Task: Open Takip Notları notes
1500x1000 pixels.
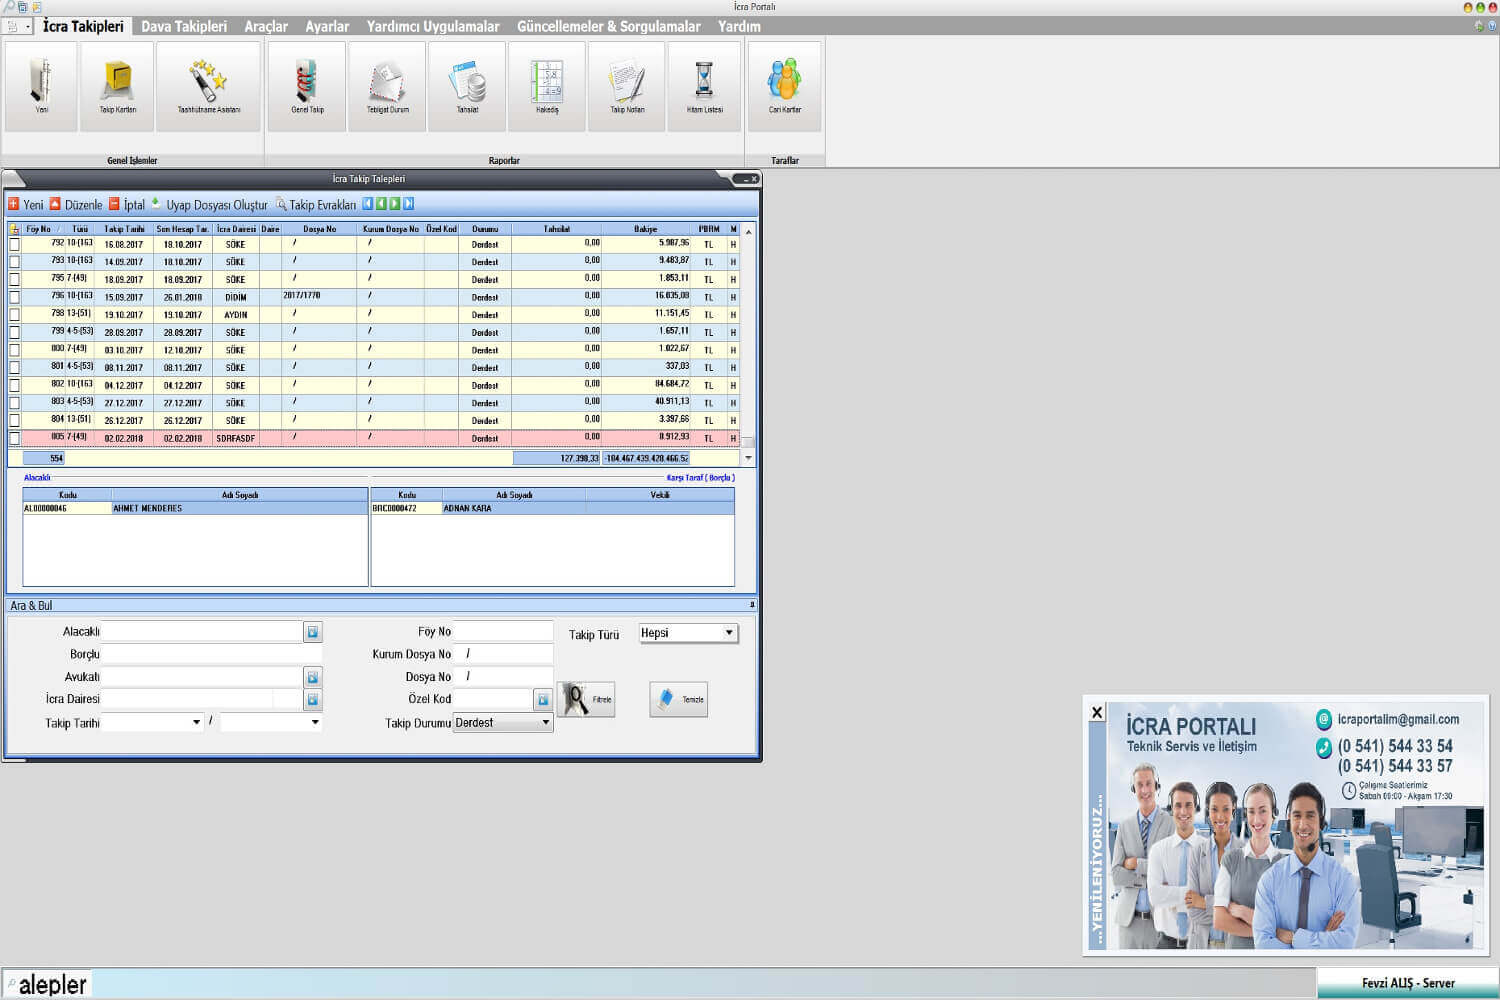Action: click(627, 85)
